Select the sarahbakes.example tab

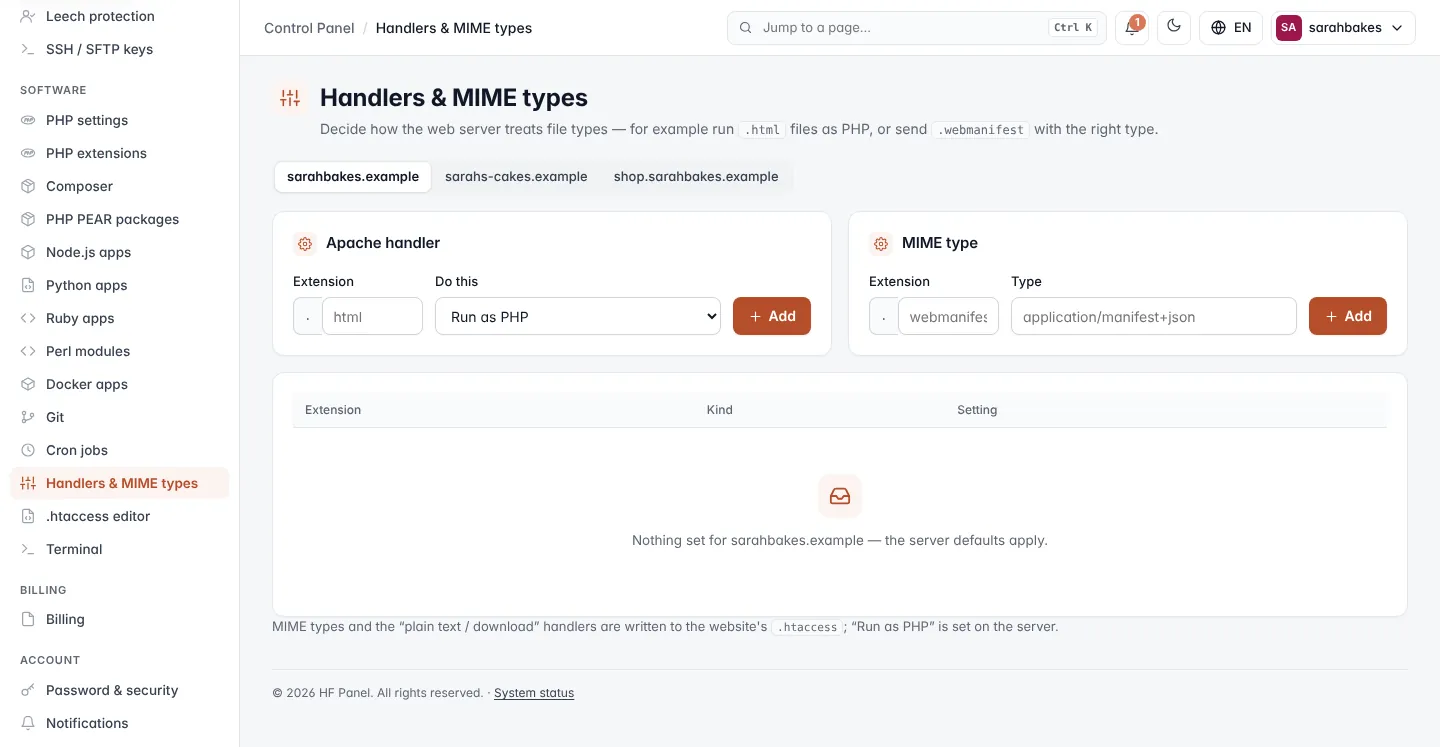(x=353, y=176)
